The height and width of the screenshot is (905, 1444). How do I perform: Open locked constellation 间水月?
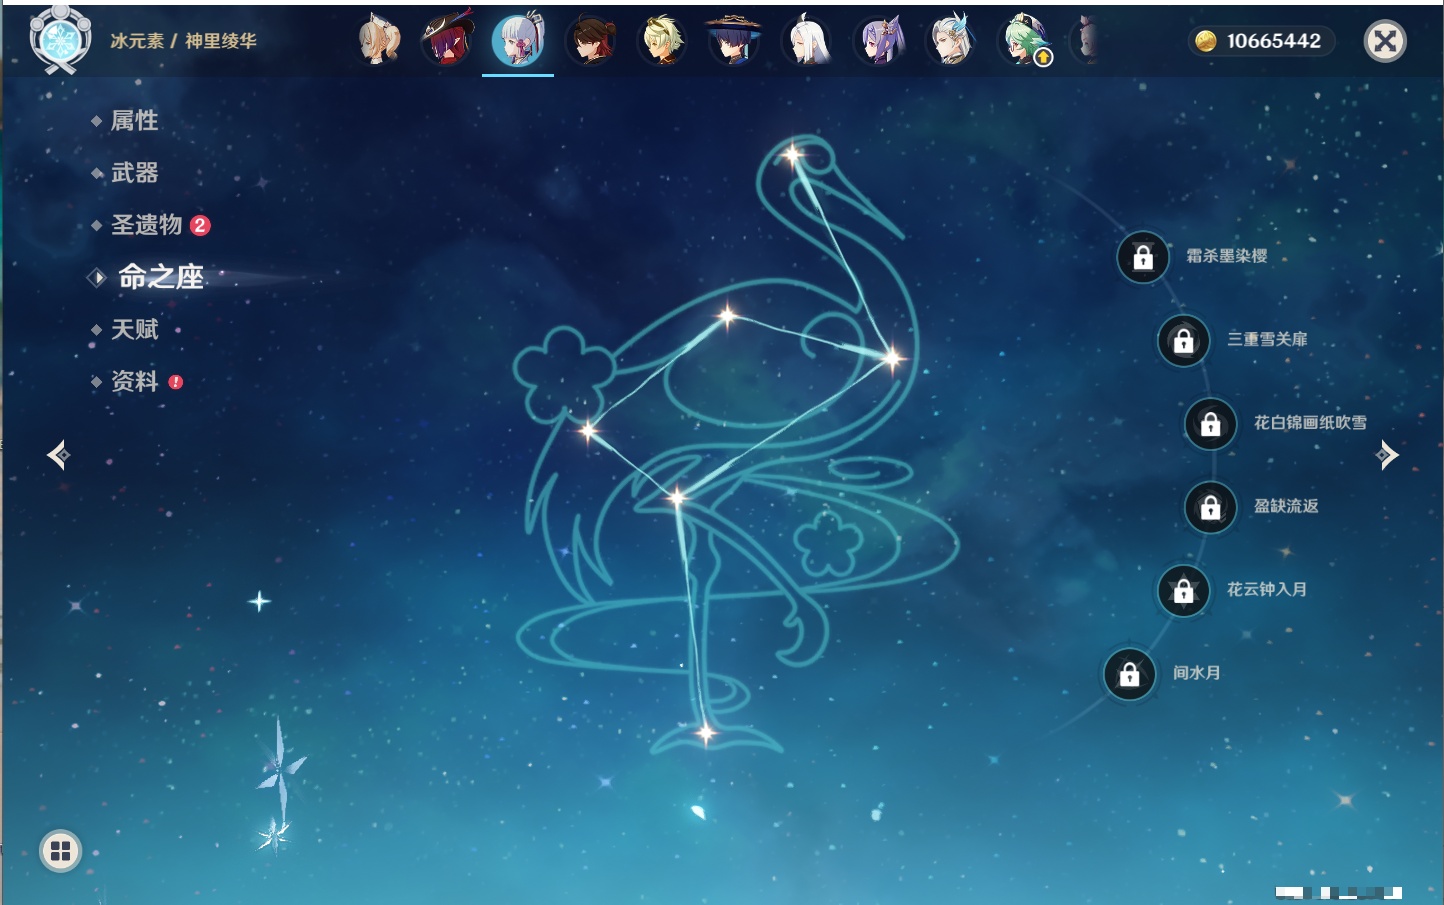tap(1130, 674)
